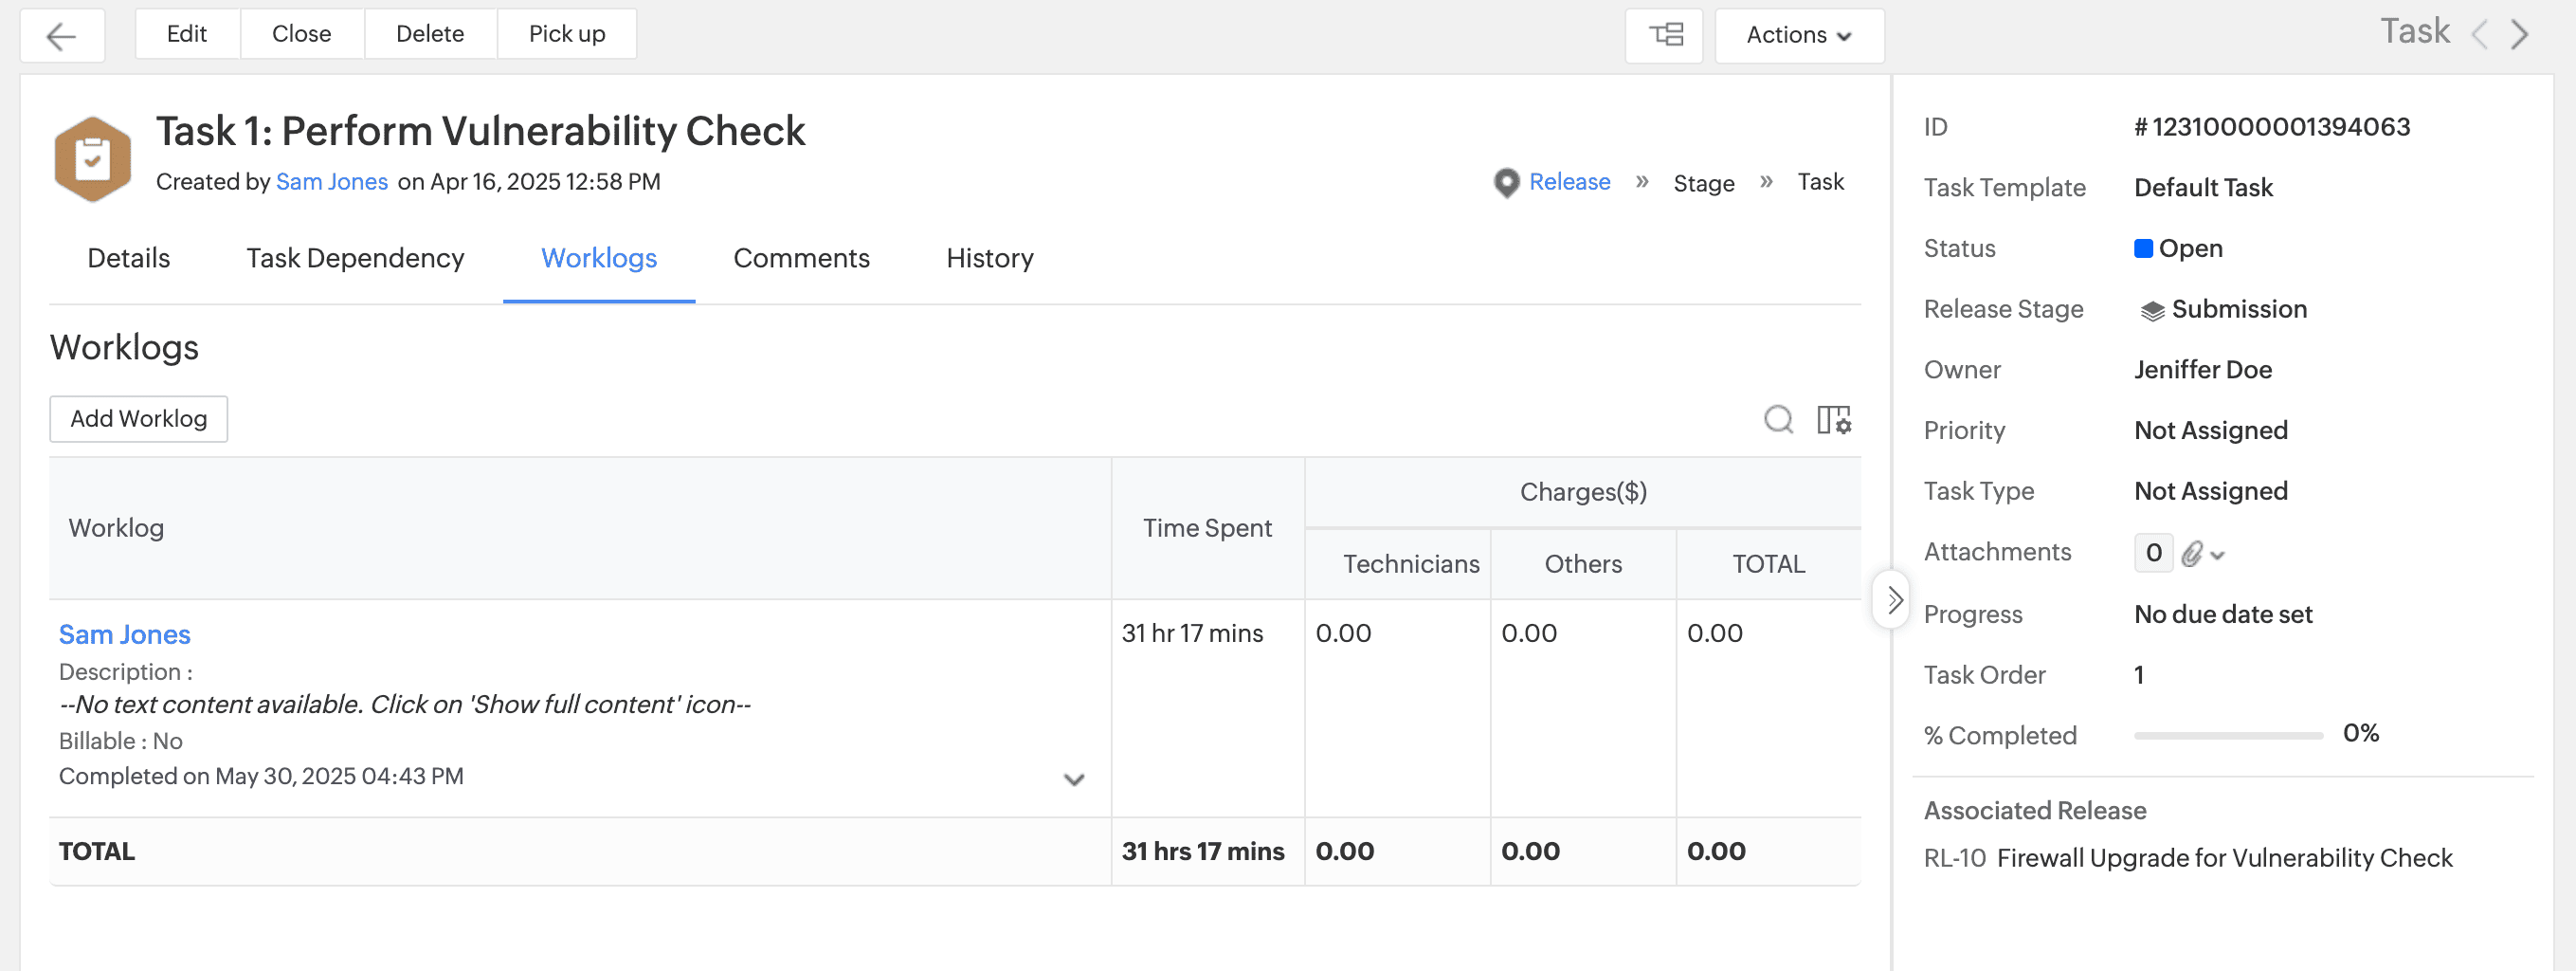Open the Release breadcrumb link
The image size is (2576, 971).
1569,182
